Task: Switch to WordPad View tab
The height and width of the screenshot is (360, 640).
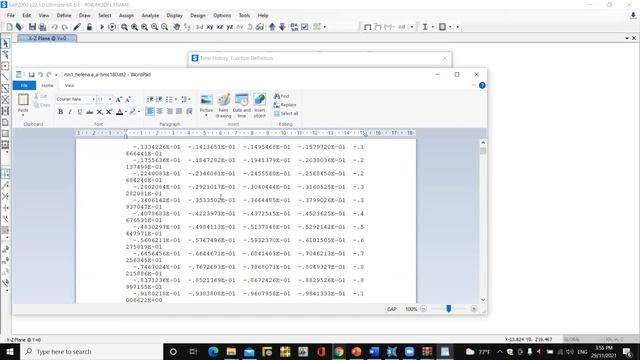Action: coord(69,85)
